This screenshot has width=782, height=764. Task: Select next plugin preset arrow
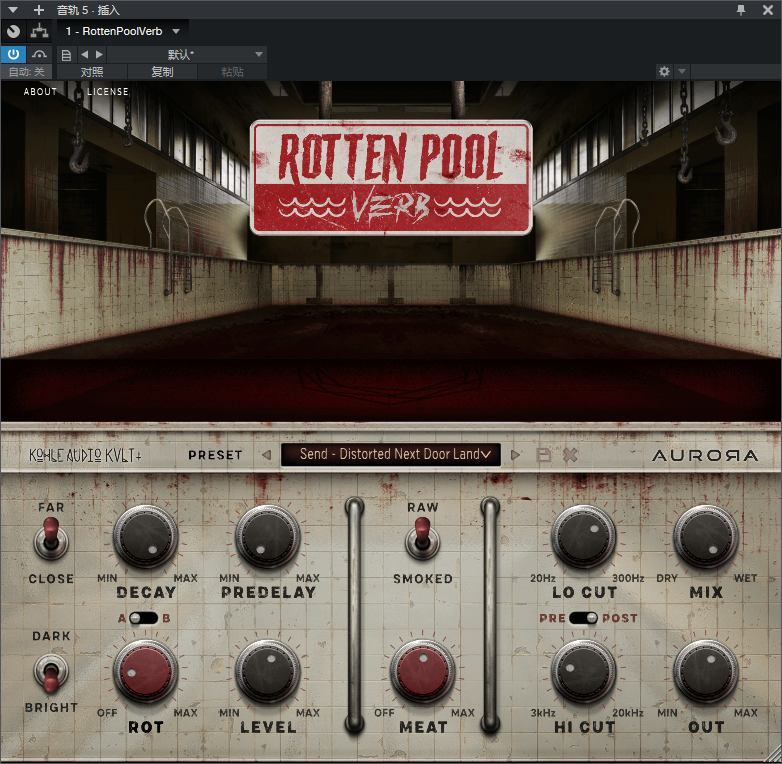(x=515, y=455)
